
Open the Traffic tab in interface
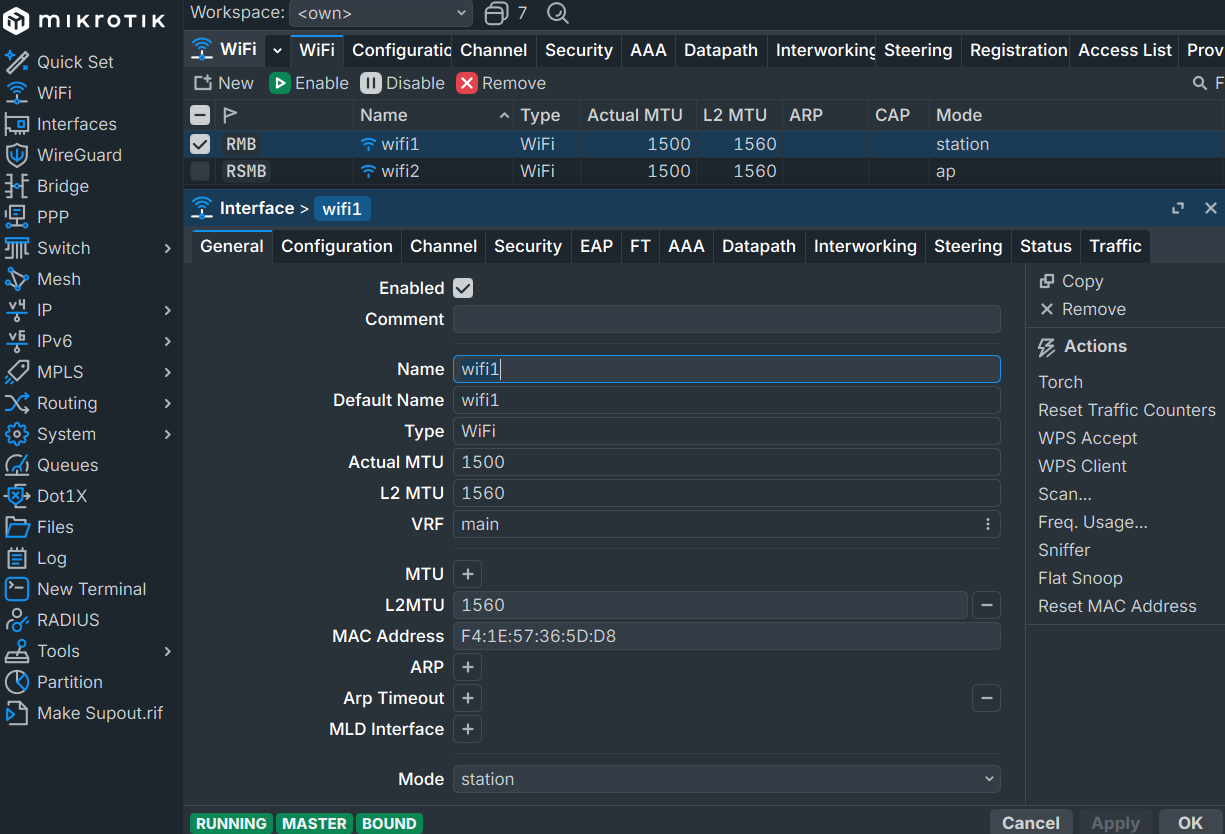pos(1115,246)
